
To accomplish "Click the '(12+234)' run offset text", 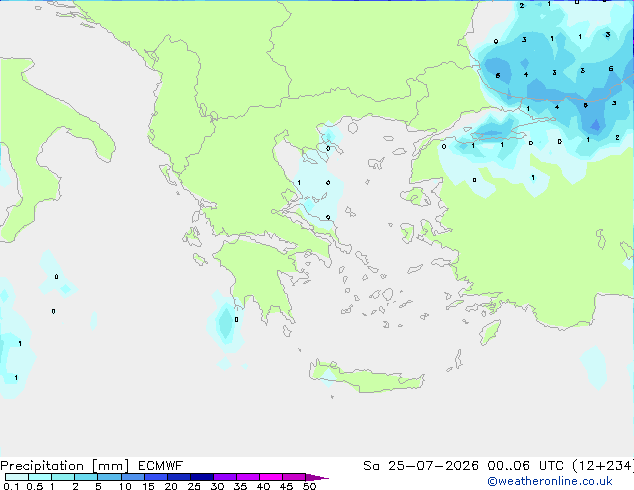I will click(x=603, y=466).
